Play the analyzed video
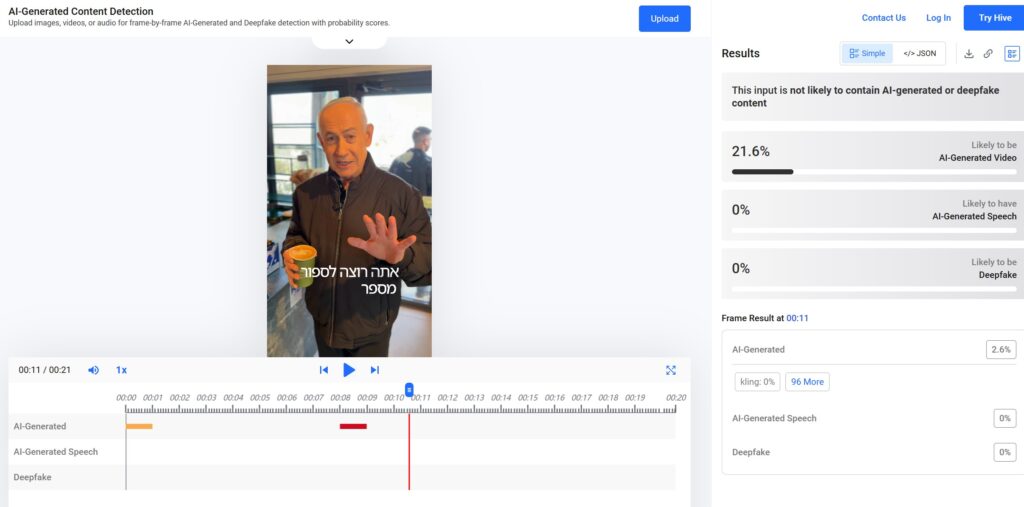Viewport: 1024px width, 507px height. pyautogui.click(x=349, y=370)
